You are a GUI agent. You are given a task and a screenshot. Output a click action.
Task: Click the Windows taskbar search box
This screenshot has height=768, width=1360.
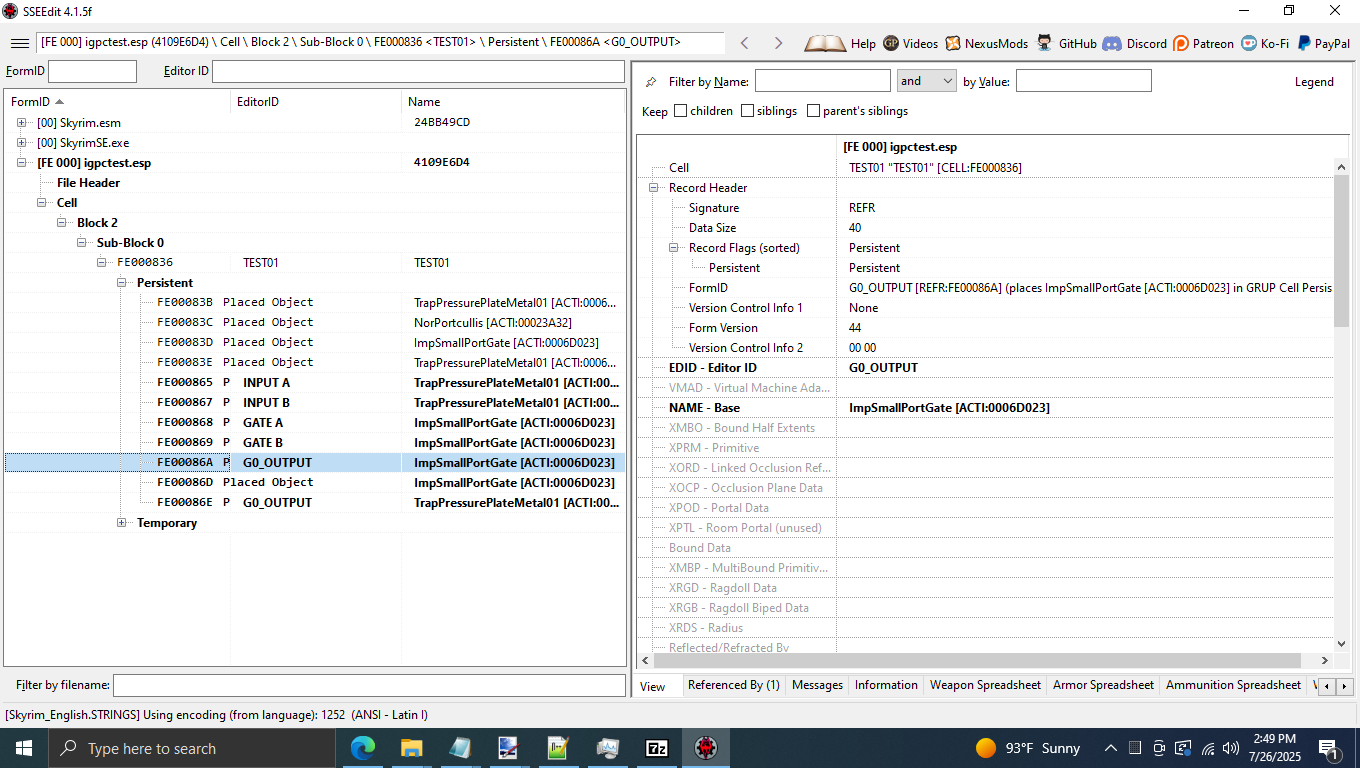click(191, 748)
